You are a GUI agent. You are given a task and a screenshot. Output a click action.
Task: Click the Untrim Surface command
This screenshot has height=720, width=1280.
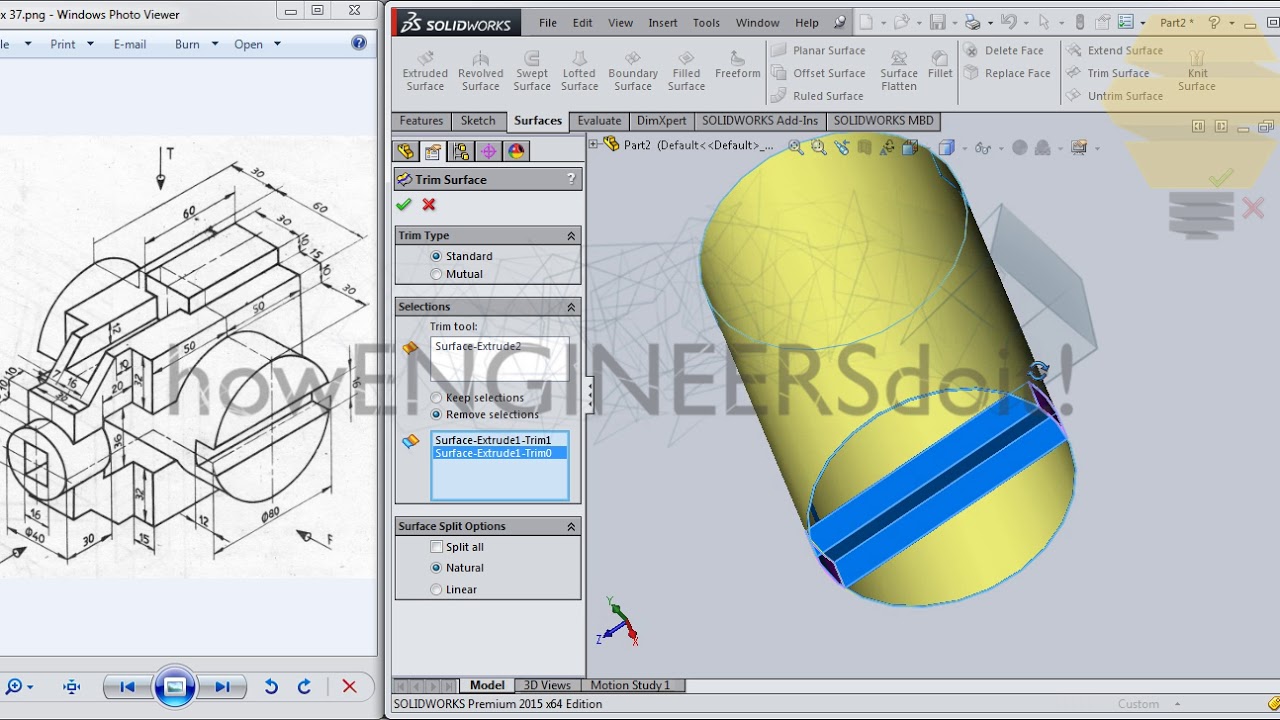pyautogui.click(x=1114, y=96)
